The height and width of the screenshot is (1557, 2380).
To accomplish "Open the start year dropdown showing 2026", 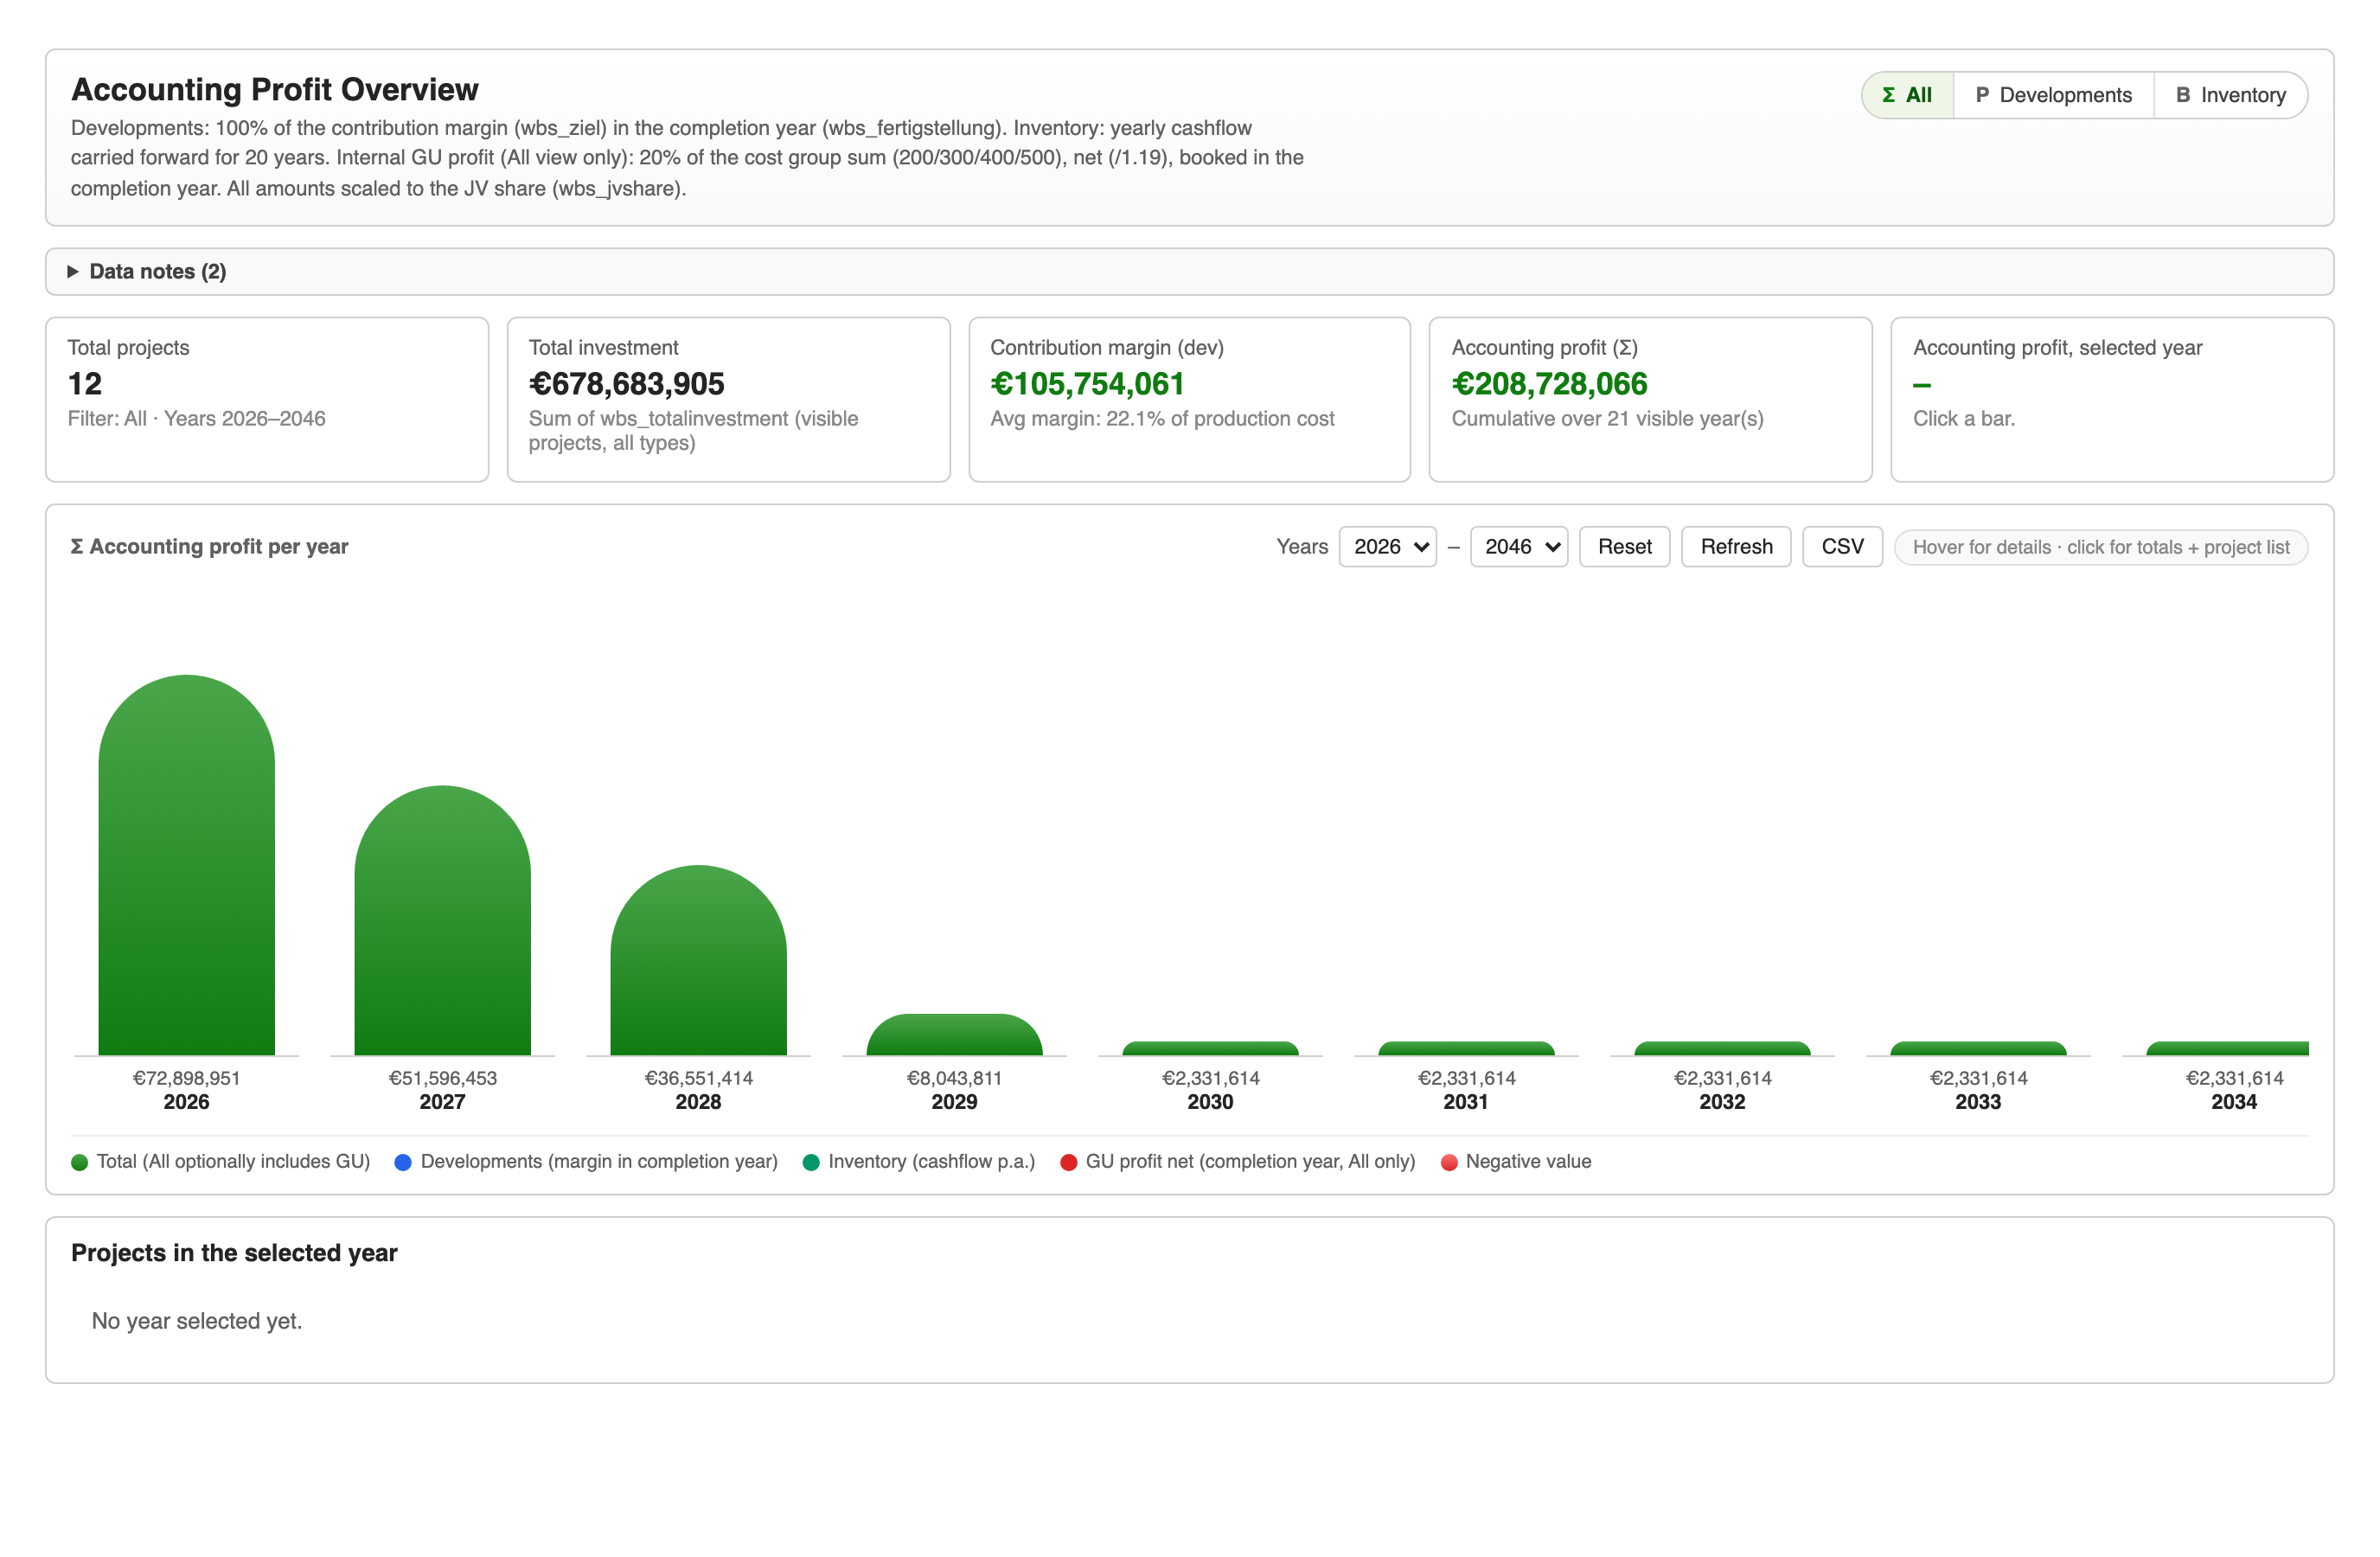I will pos(1387,547).
